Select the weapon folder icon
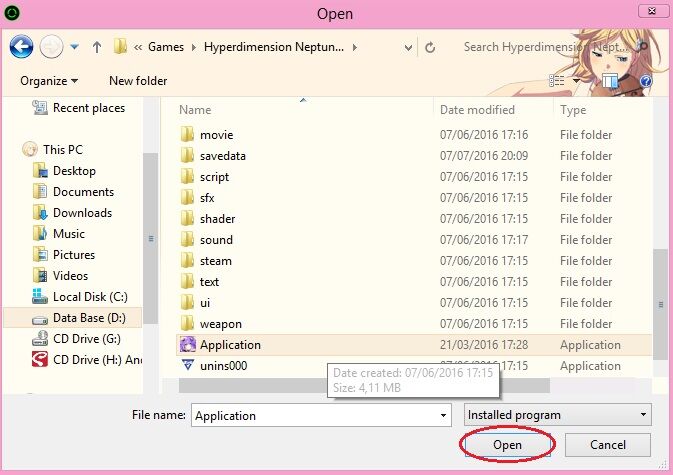The image size is (673, 475). click(x=188, y=324)
